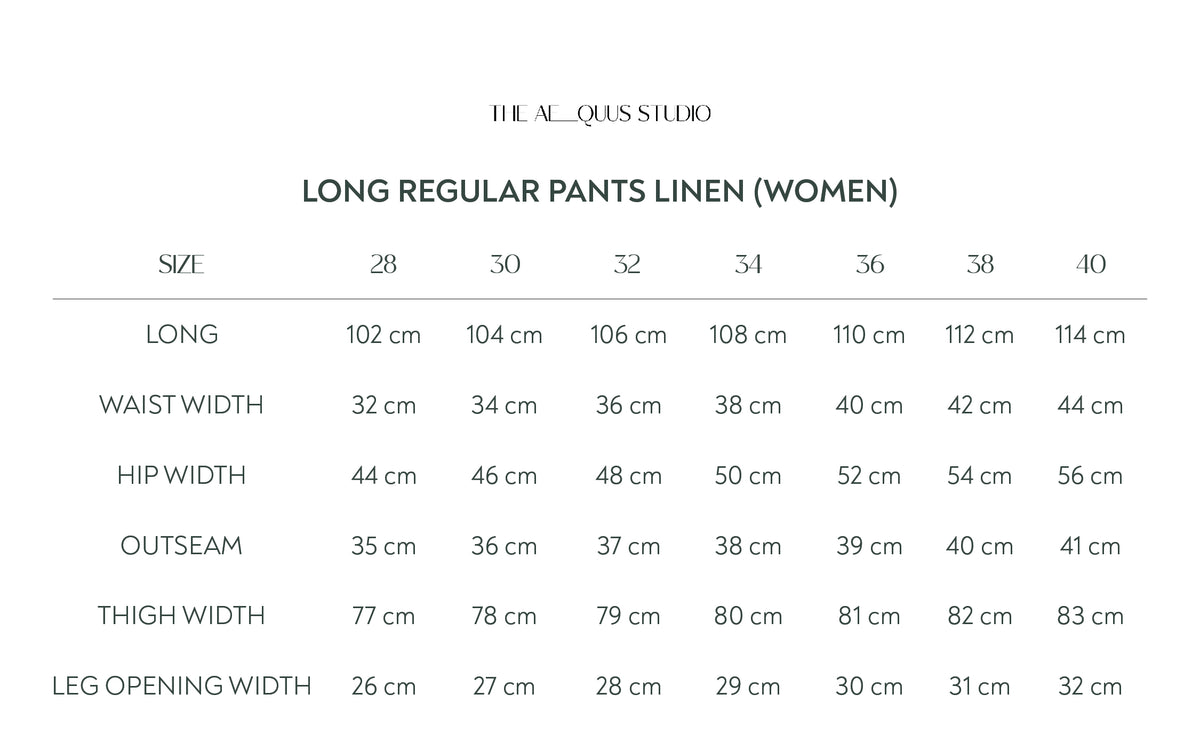Click the 35 cm outseam value
1200x750 pixels.
pos(383,546)
